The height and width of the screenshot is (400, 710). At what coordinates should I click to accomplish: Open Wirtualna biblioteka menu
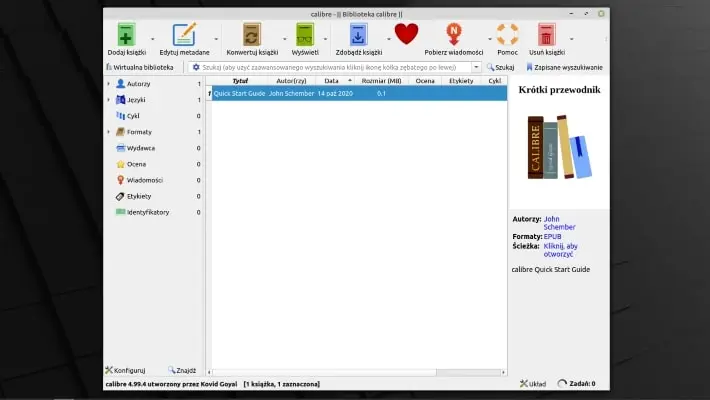coord(140,67)
